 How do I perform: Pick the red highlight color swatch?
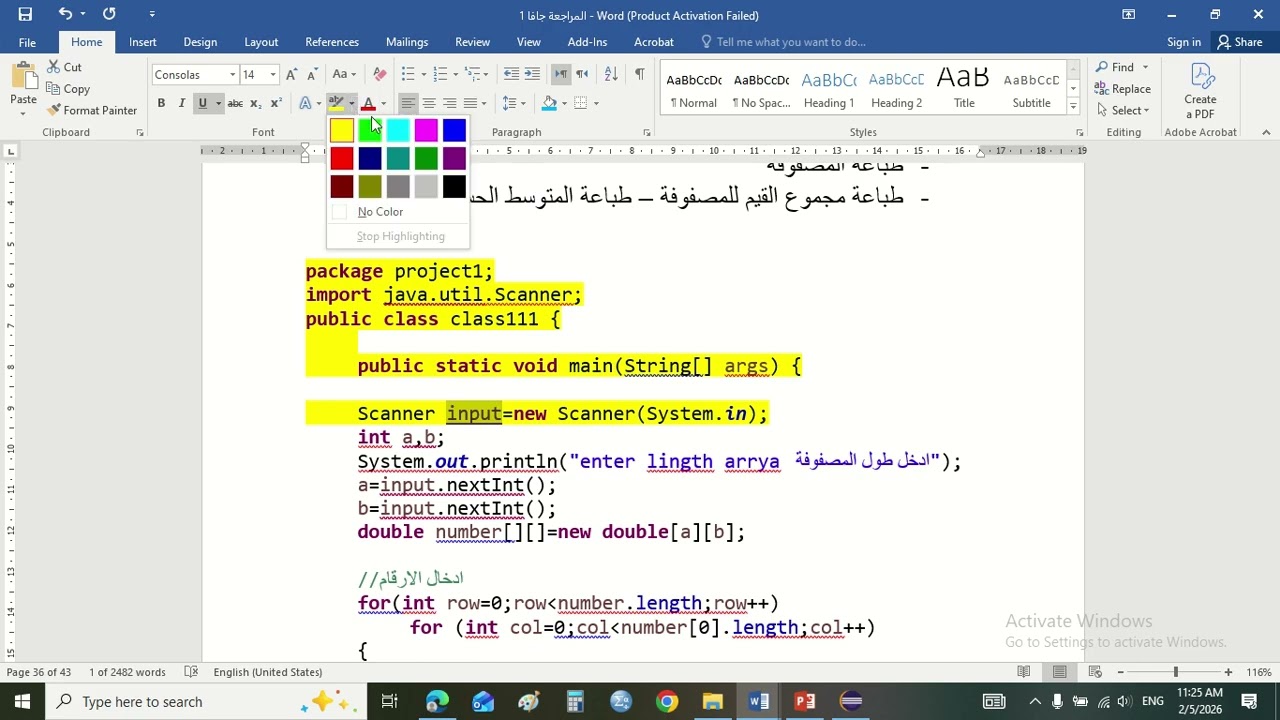[x=342, y=158]
